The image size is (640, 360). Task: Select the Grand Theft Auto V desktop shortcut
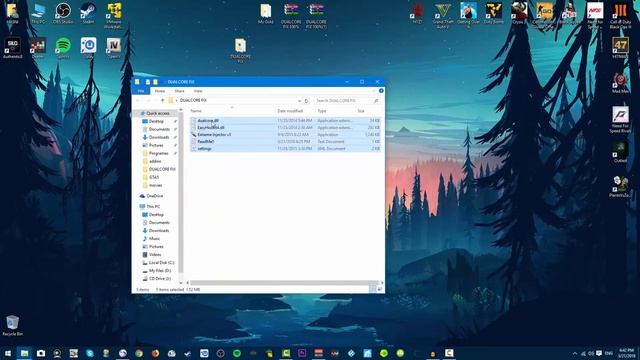point(443,16)
